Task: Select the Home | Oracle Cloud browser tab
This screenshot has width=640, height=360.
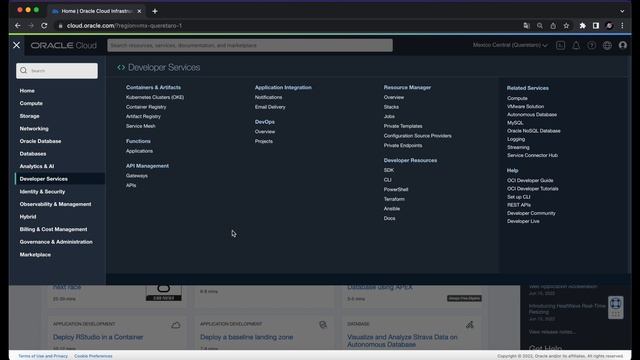Action: pos(96,11)
